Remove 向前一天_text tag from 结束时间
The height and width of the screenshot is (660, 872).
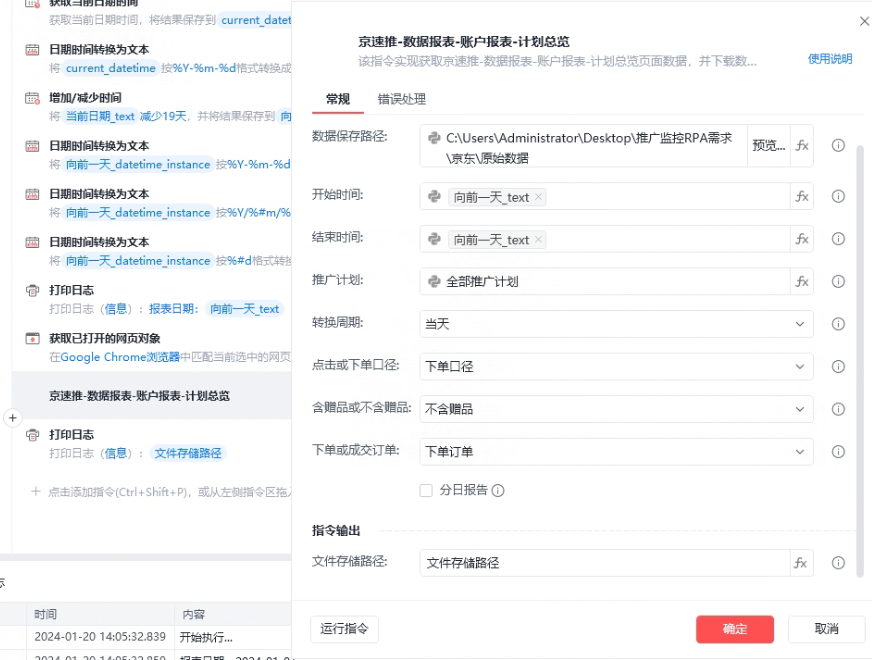538,239
